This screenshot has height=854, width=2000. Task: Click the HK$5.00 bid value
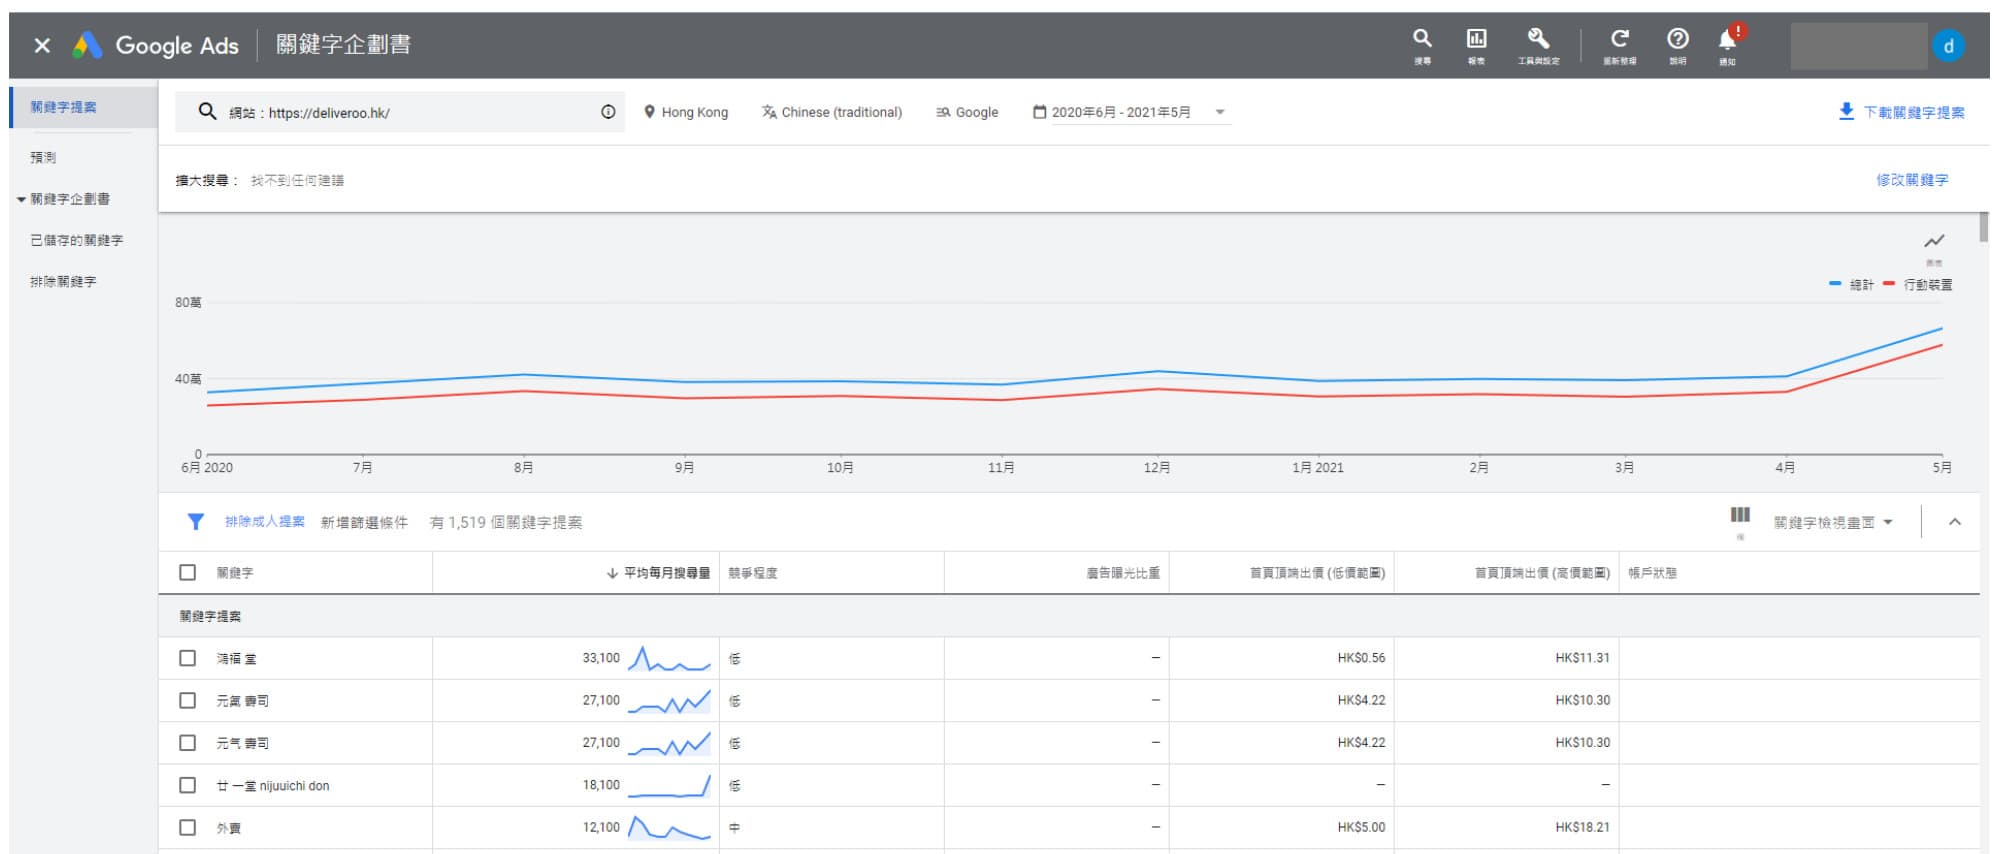[1361, 828]
